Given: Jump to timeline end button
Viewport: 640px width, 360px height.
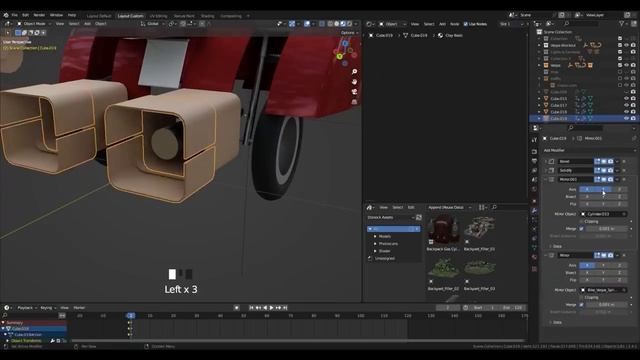Looking at the screenshot, I should pyautogui.click(x=285, y=308).
